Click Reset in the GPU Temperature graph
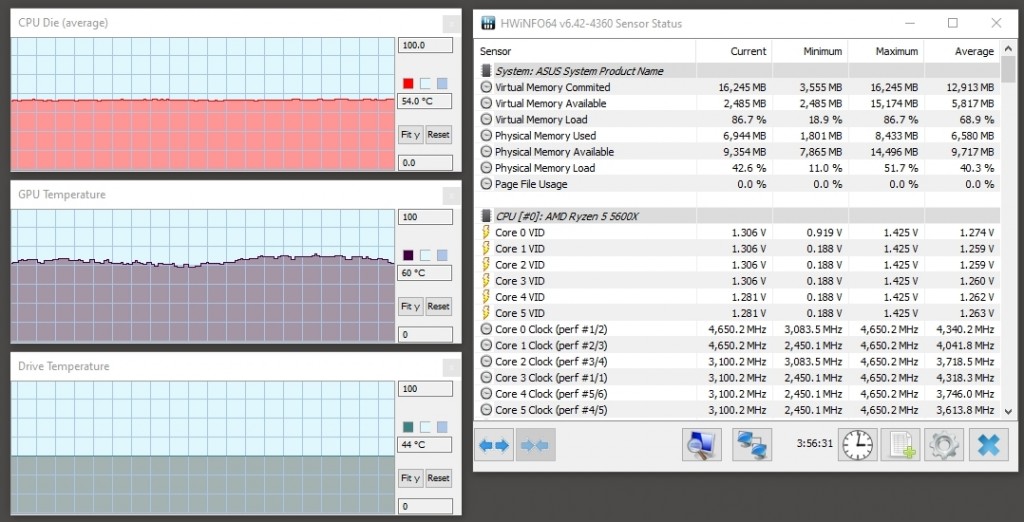1024x522 pixels. coord(438,306)
